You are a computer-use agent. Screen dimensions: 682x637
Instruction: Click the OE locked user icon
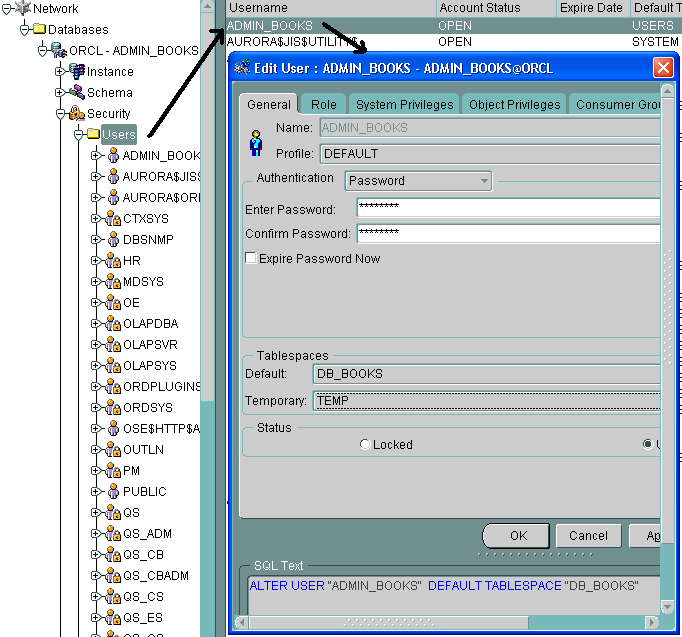point(113,302)
